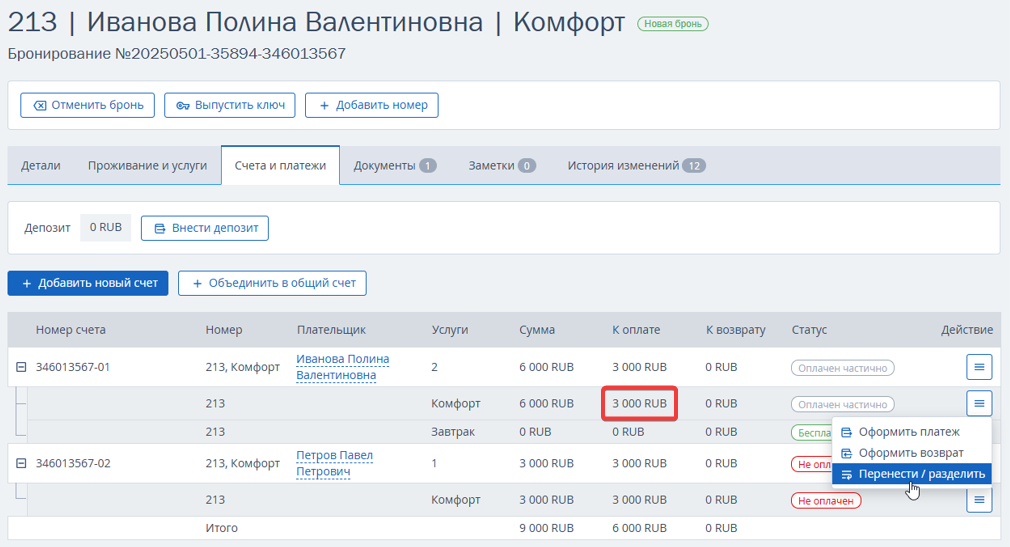
Task: Click the Отменить бронь button
Action: 87,105
